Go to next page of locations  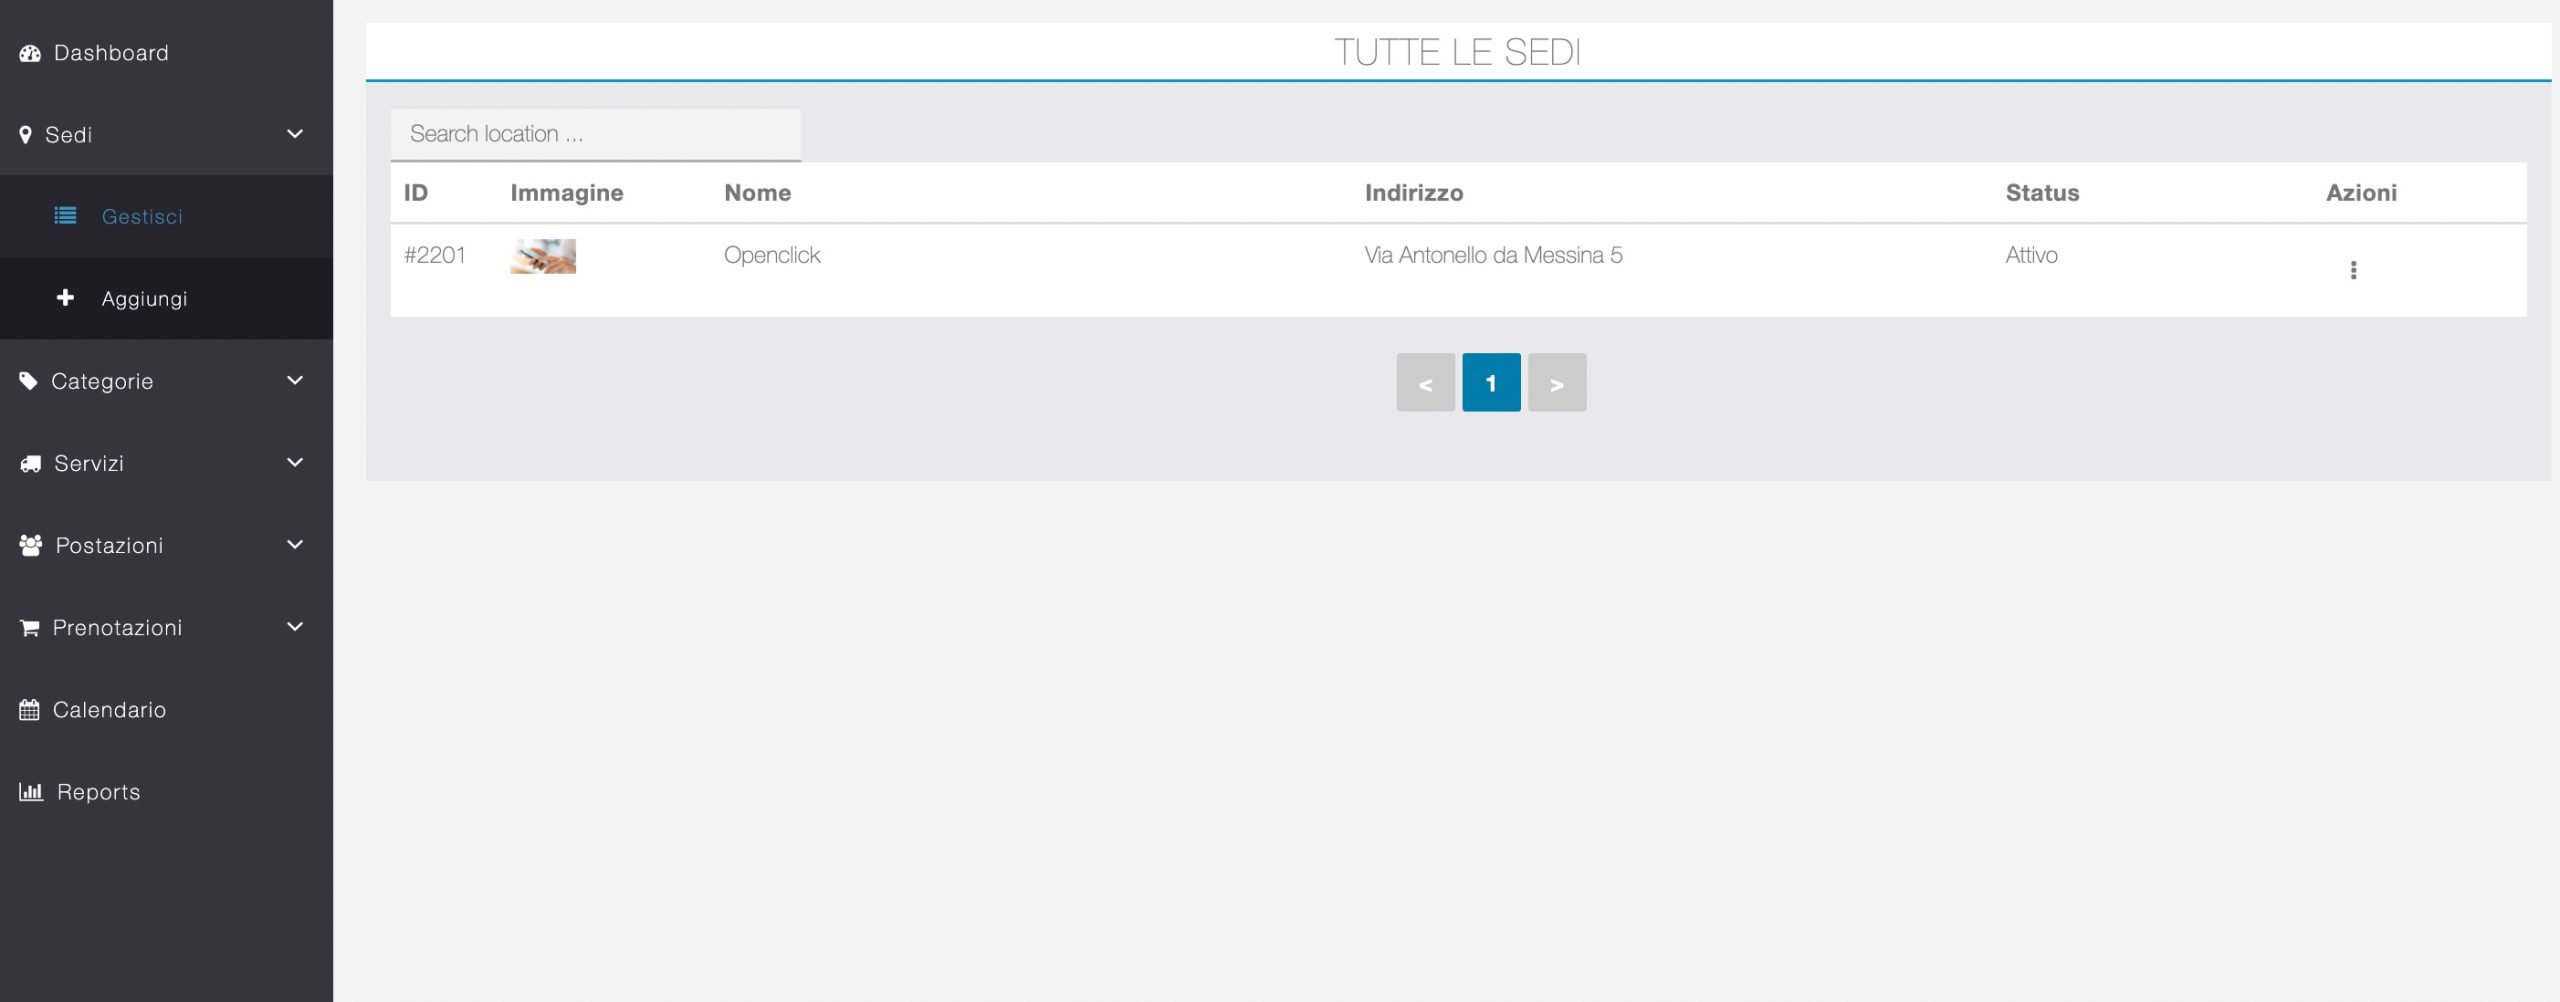(x=1556, y=383)
